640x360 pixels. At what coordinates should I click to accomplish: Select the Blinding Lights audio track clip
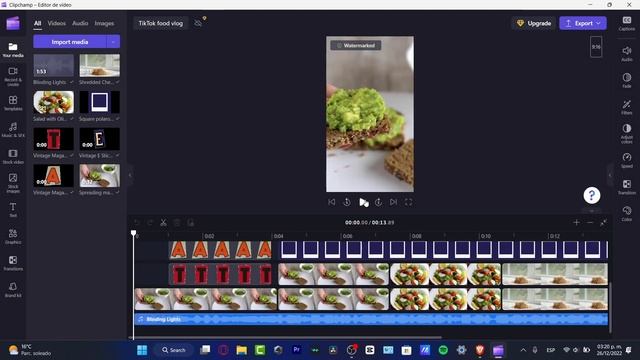click(x=371, y=319)
